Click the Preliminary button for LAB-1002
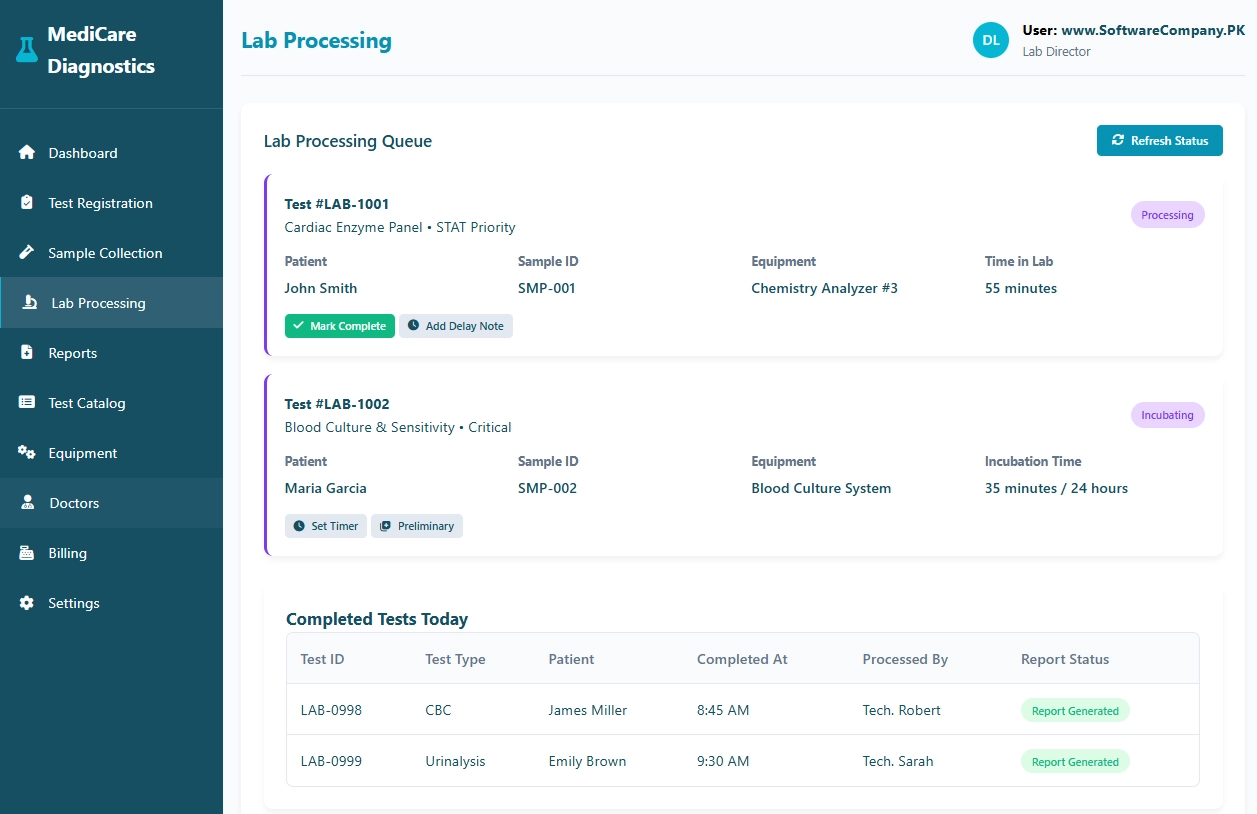The height and width of the screenshot is (814, 1257). [x=417, y=526]
